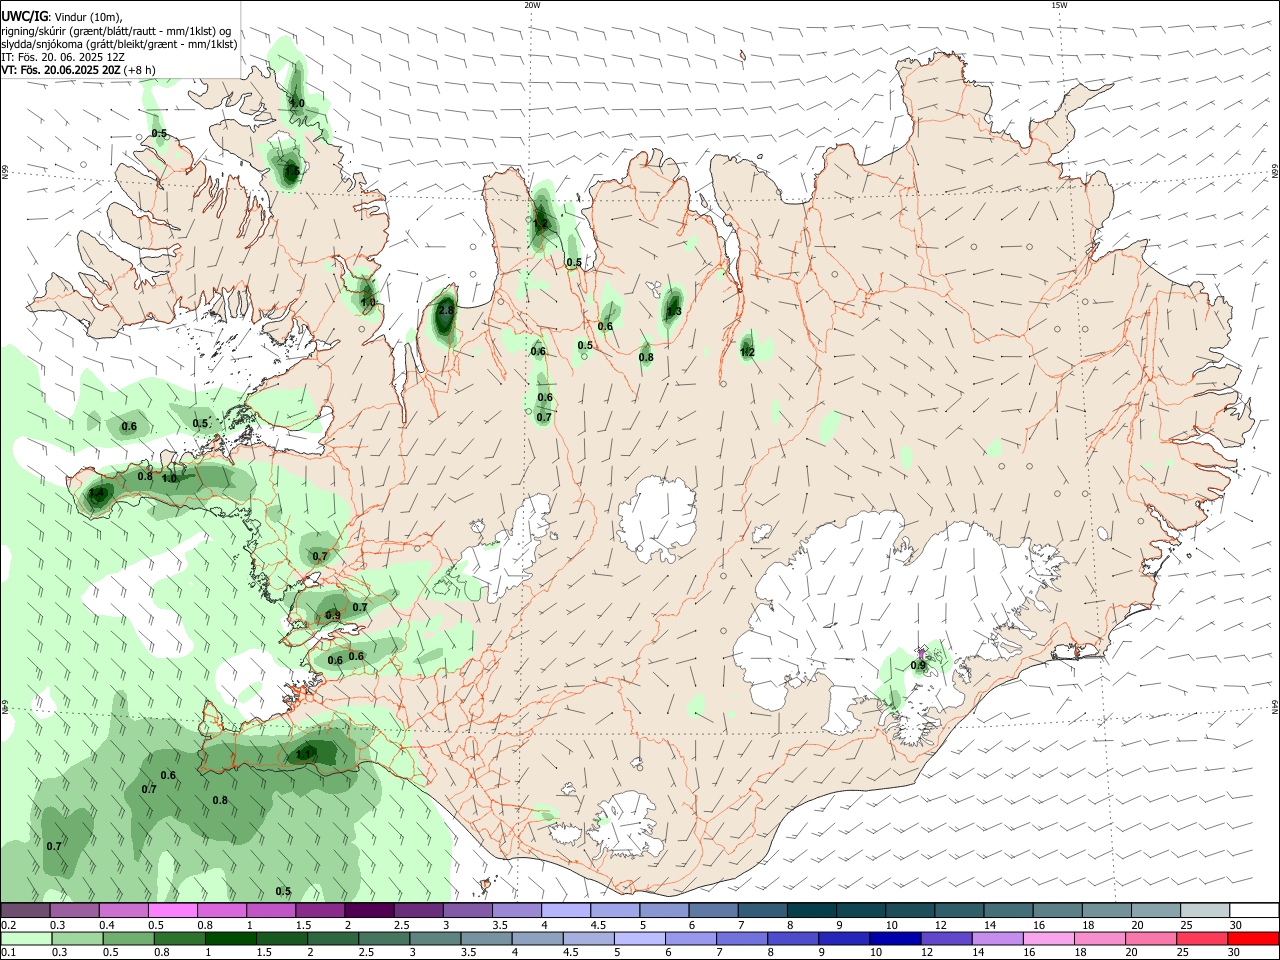
Task: Select the white 30 swatch on the snow scale
Action: (x=1253, y=911)
